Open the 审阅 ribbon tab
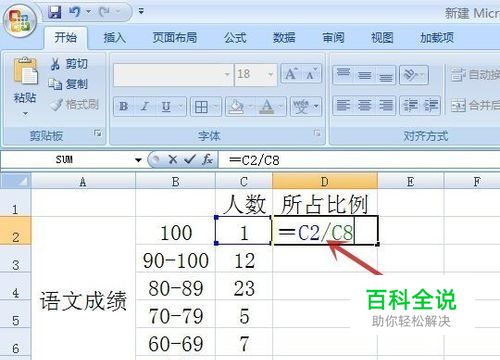Screen dimensions: 500x360 [x=333, y=37]
